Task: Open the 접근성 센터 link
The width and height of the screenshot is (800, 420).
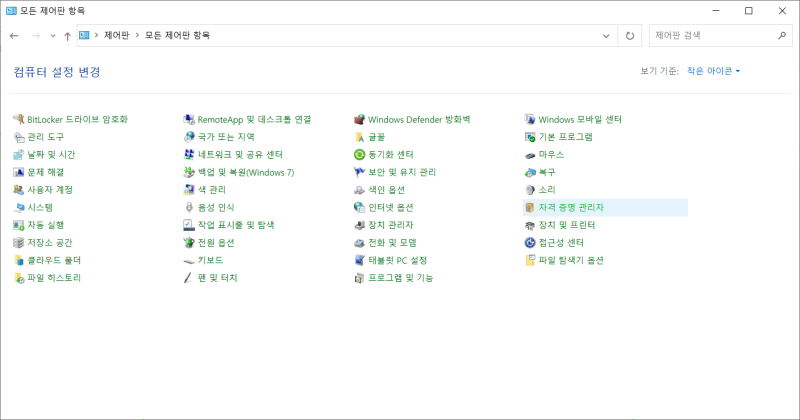Action: [x=561, y=243]
